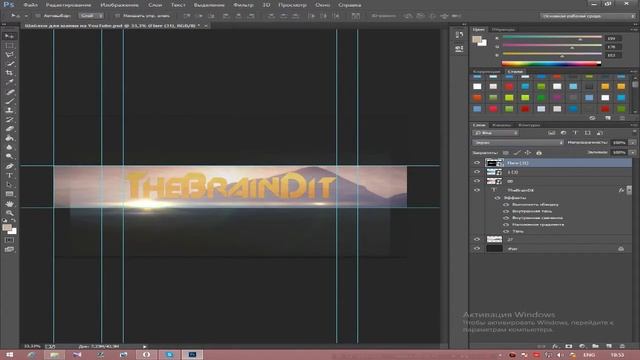Open the Основная рабочая среда workspace dropdown
Screen dimensions: 640x360
click(588, 16)
